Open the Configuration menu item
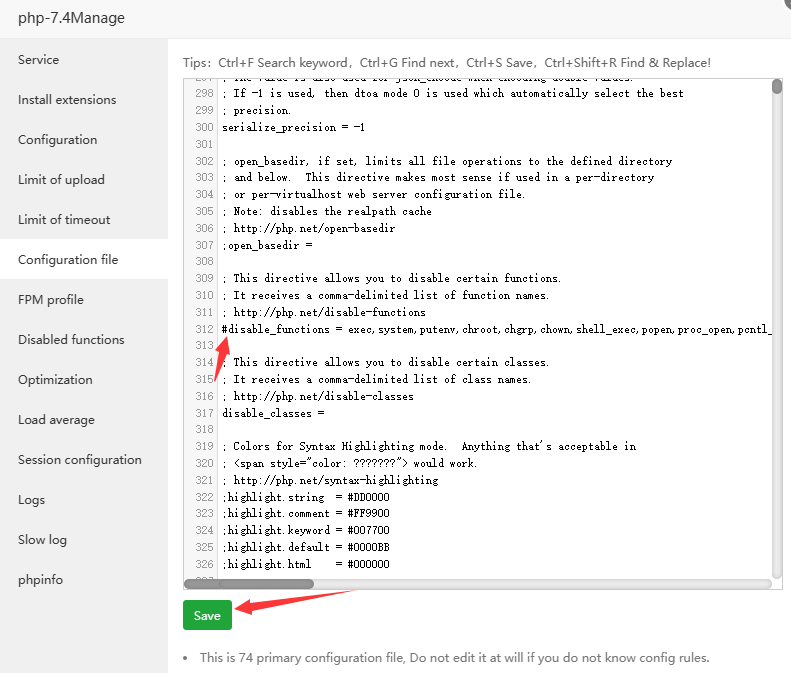Screen dimensions: 791x673 58,140
